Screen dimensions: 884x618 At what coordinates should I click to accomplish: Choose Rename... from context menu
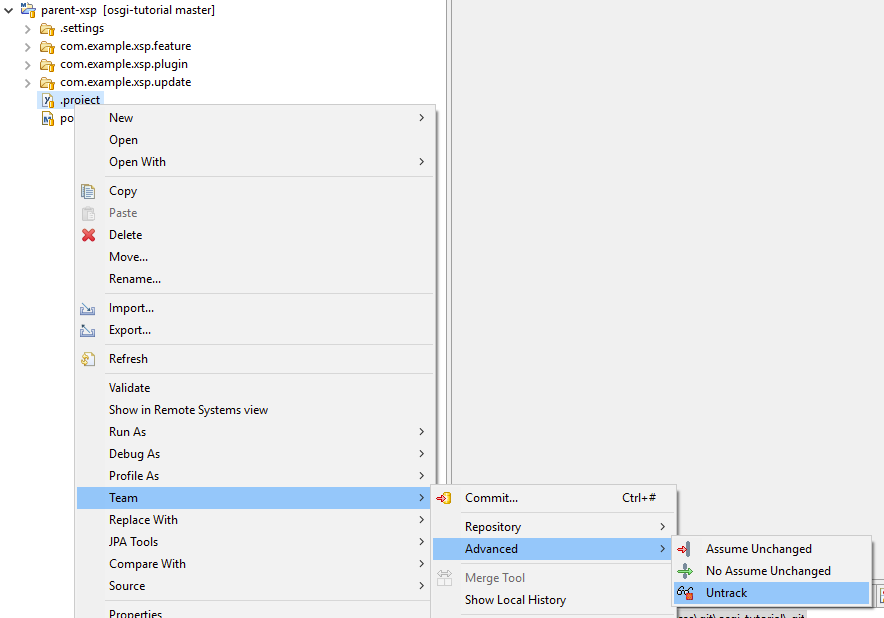[x=135, y=279]
